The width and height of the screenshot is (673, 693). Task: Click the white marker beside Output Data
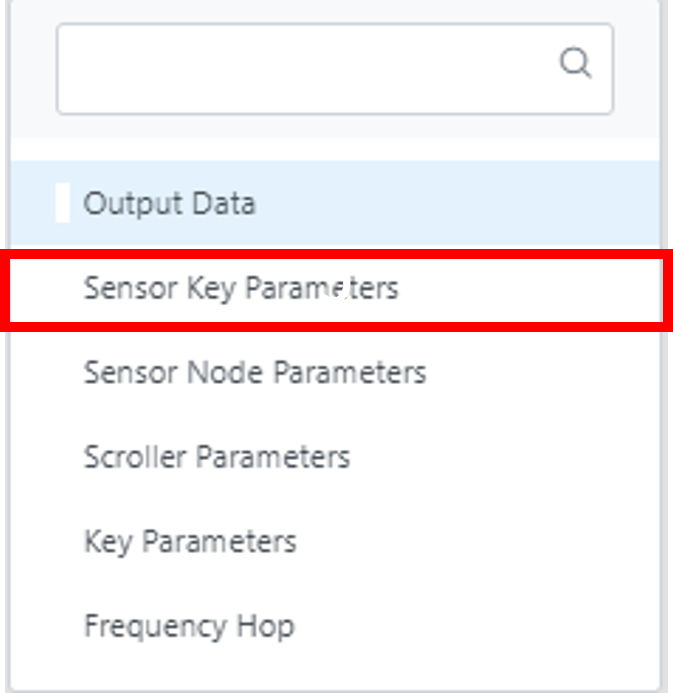[x=63, y=204]
